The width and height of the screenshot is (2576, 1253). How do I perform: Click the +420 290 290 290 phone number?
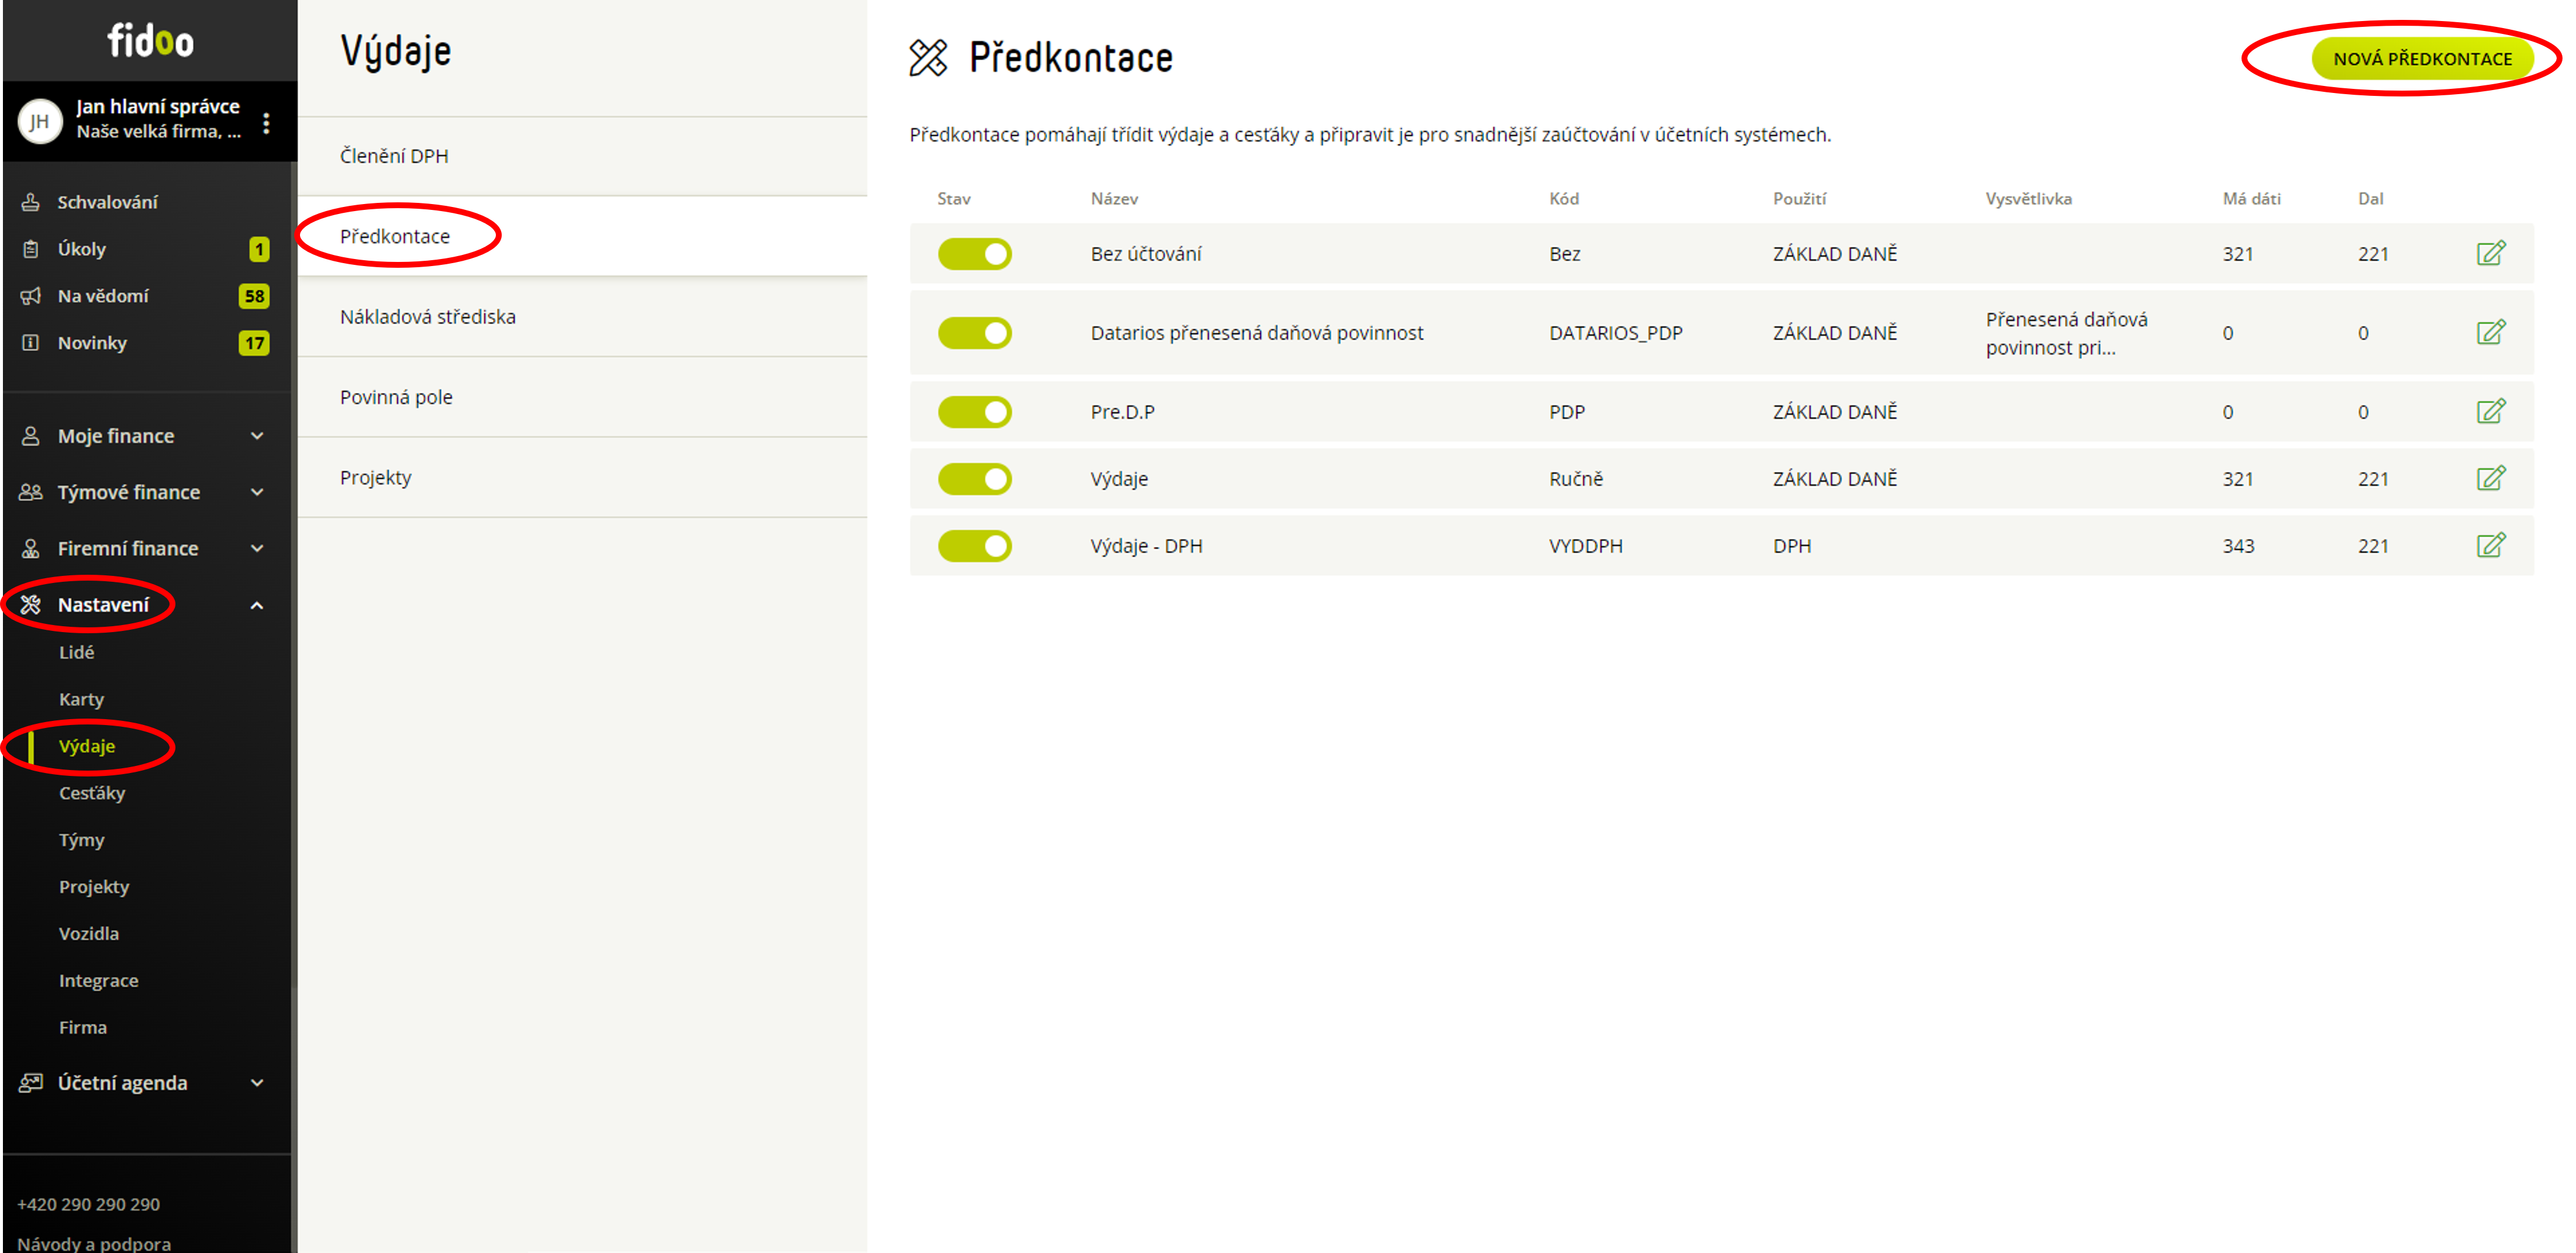click(x=88, y=1204)
